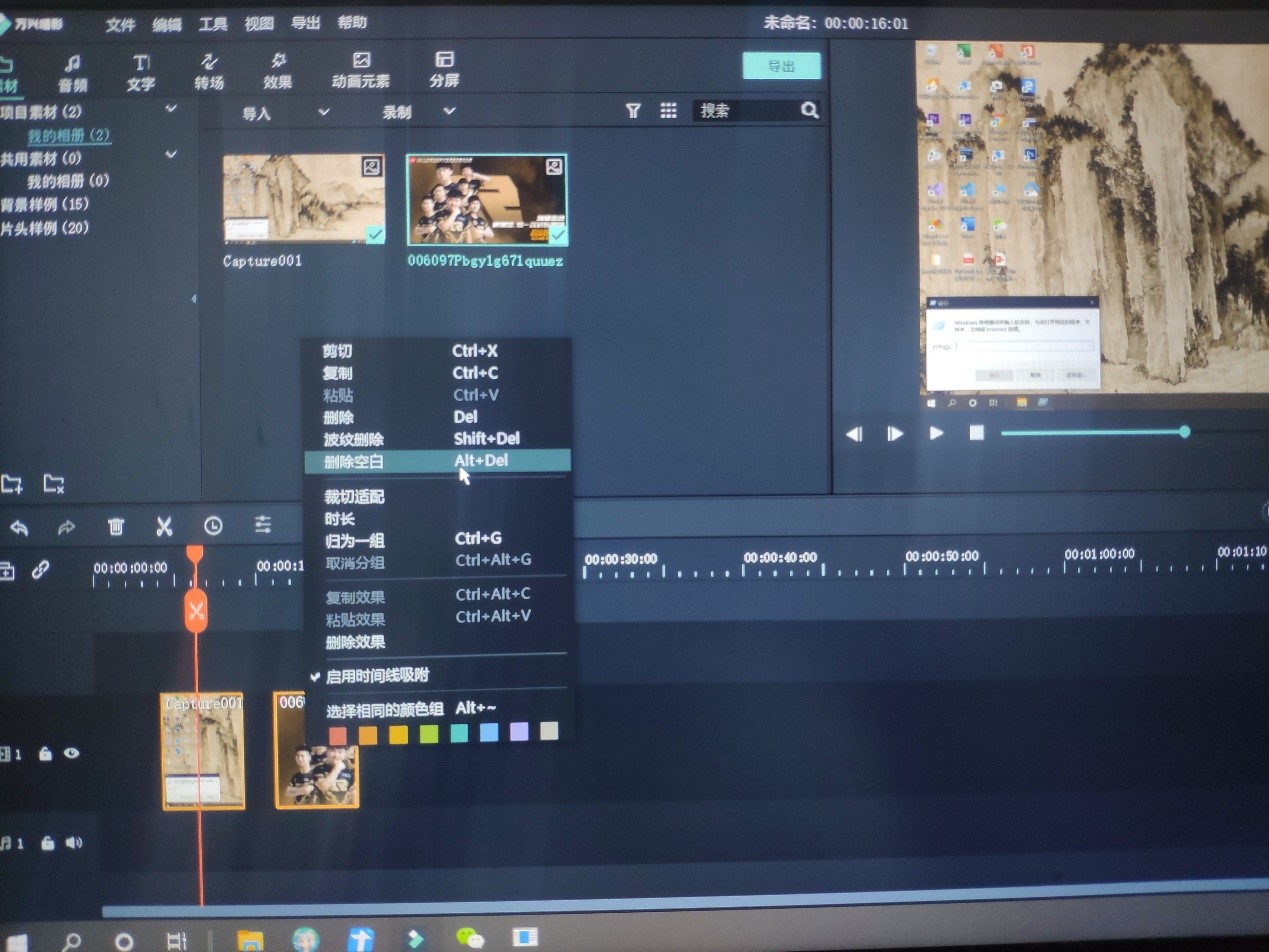
Task: Collapse the 项目素材 tree section
Action: [171, 109]
